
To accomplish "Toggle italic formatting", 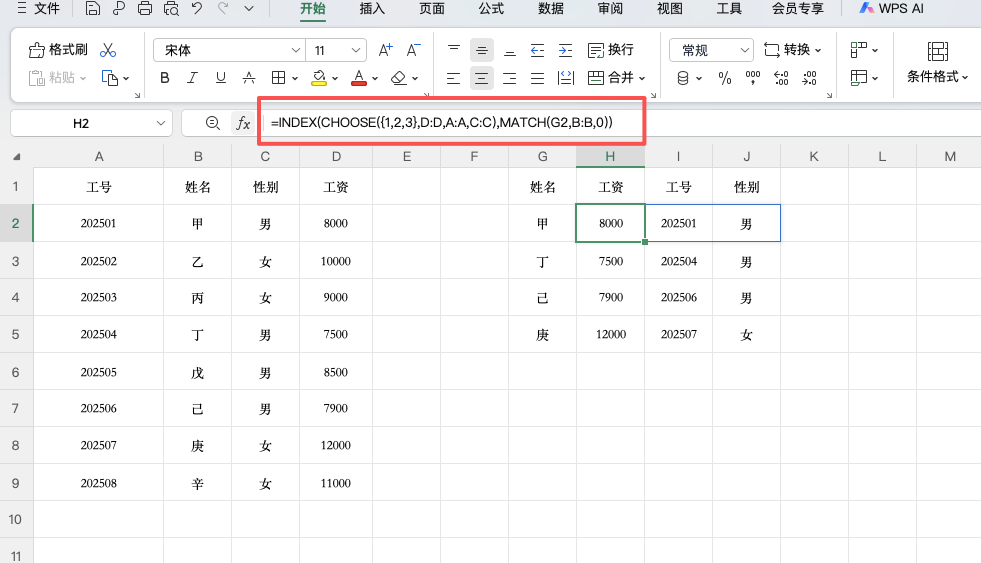I will click(x=193, y=78).
